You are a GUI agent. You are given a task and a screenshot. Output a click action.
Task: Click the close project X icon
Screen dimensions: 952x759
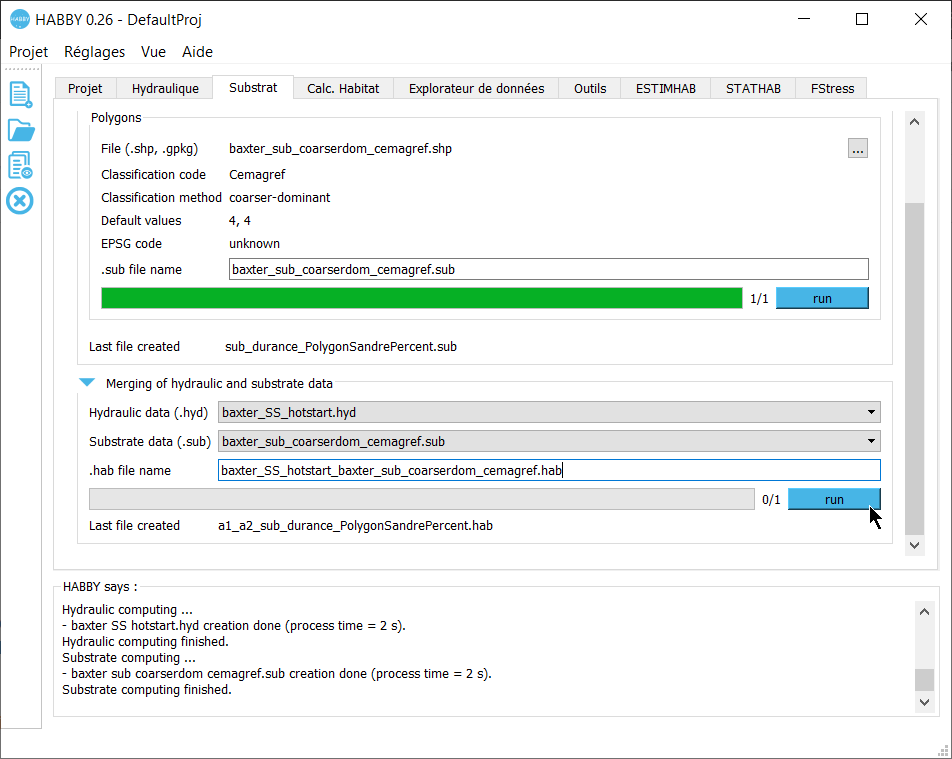(20, 201)
